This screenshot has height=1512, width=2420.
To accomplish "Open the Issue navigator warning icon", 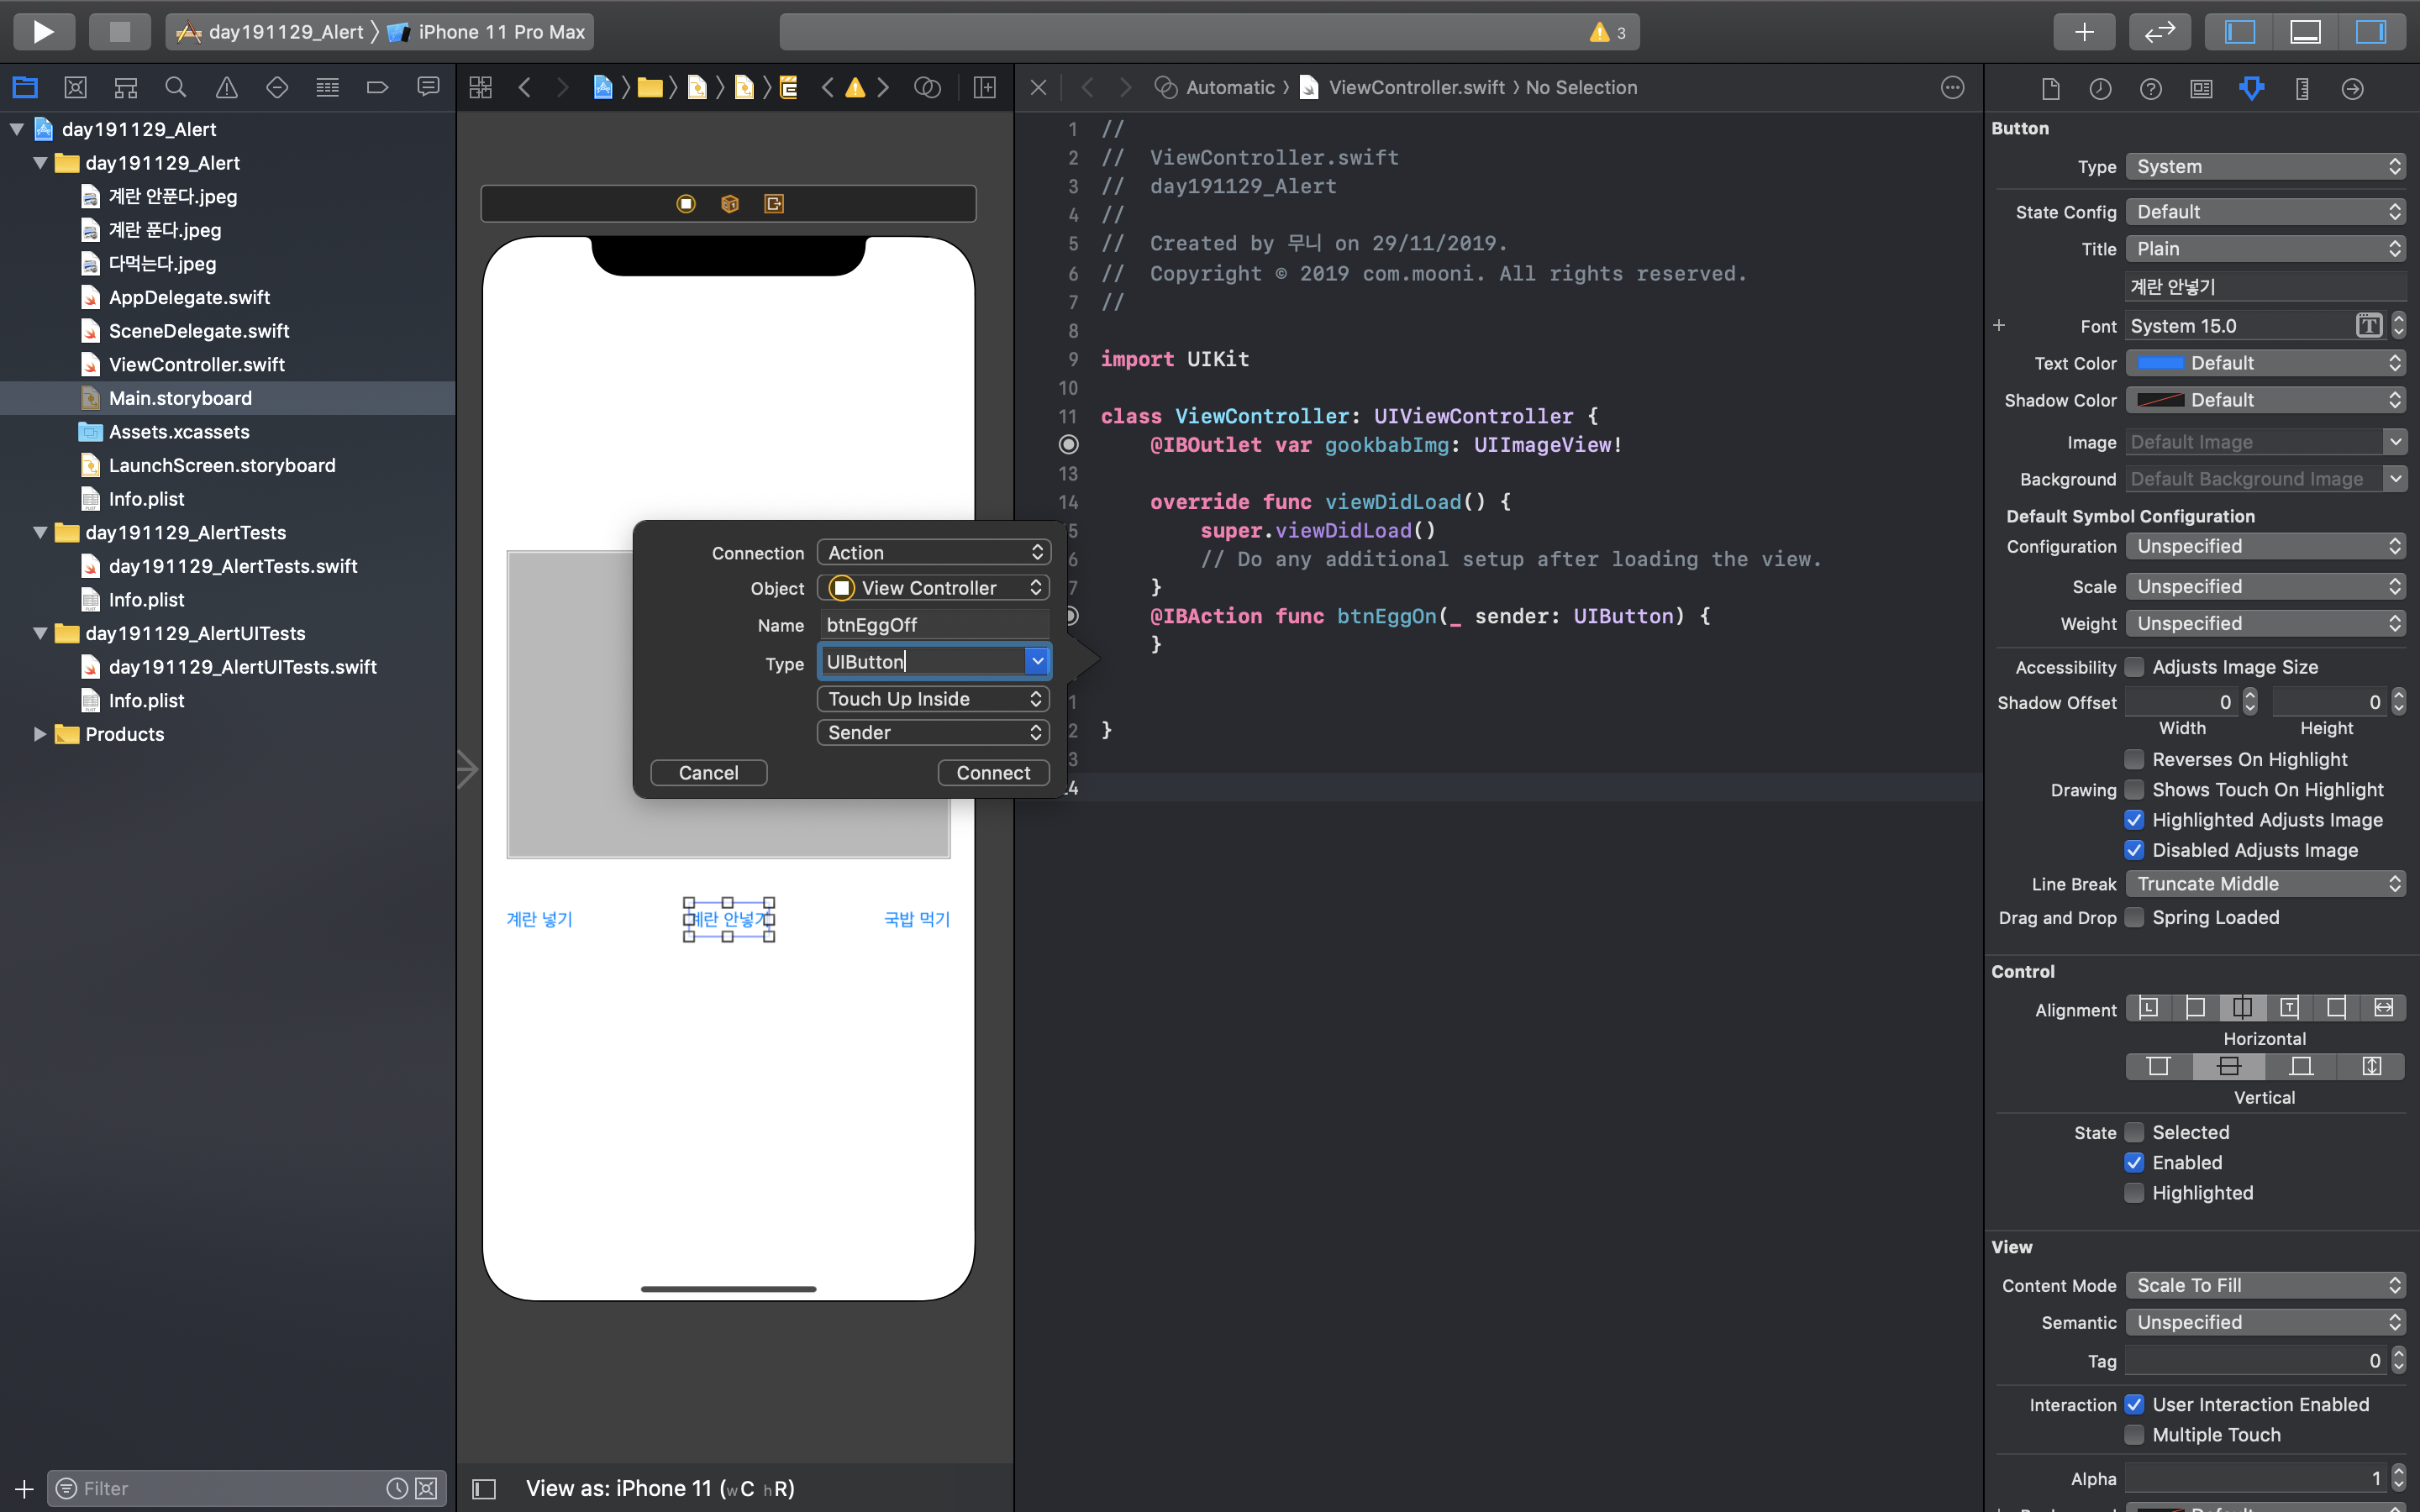I will [227, 88].
